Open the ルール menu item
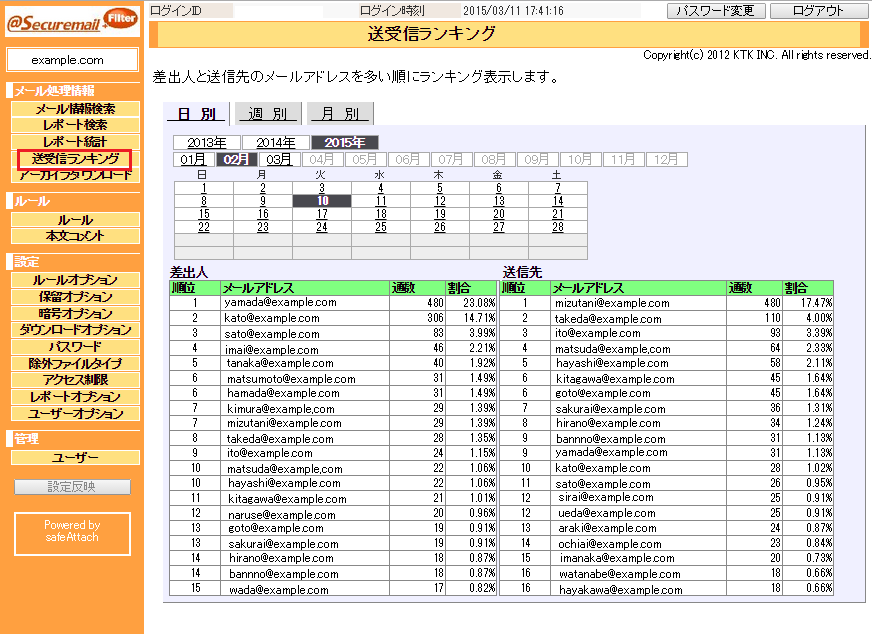872x634 pixels. 75,220
